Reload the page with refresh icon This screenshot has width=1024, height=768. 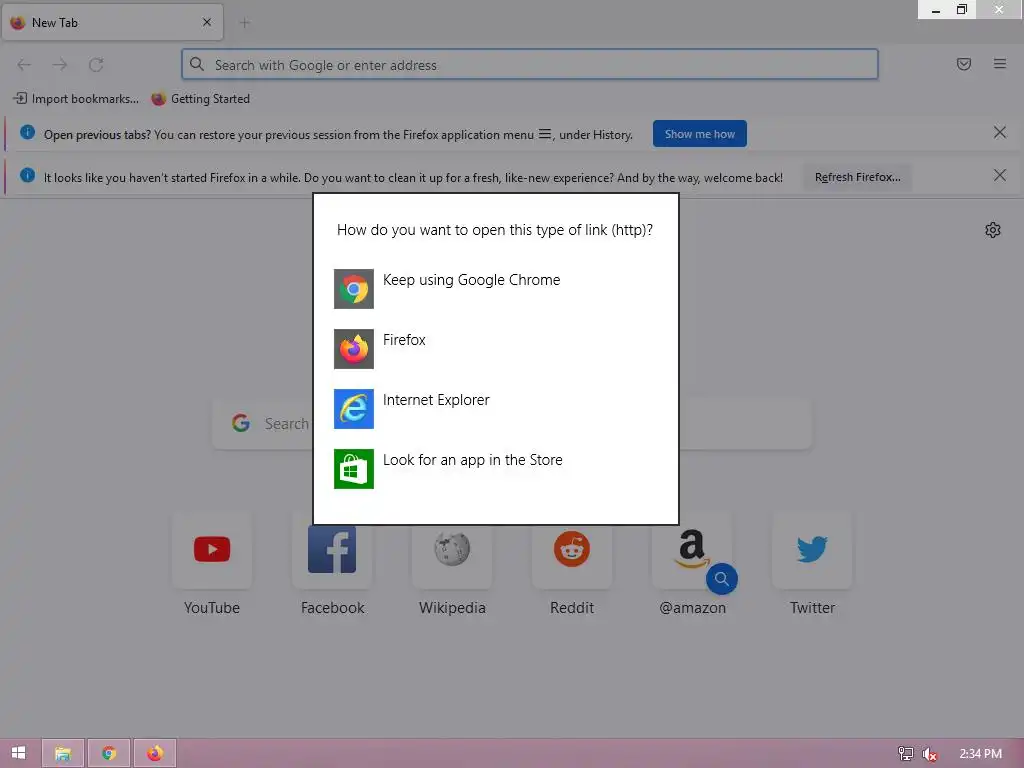[x=96, y=65]
